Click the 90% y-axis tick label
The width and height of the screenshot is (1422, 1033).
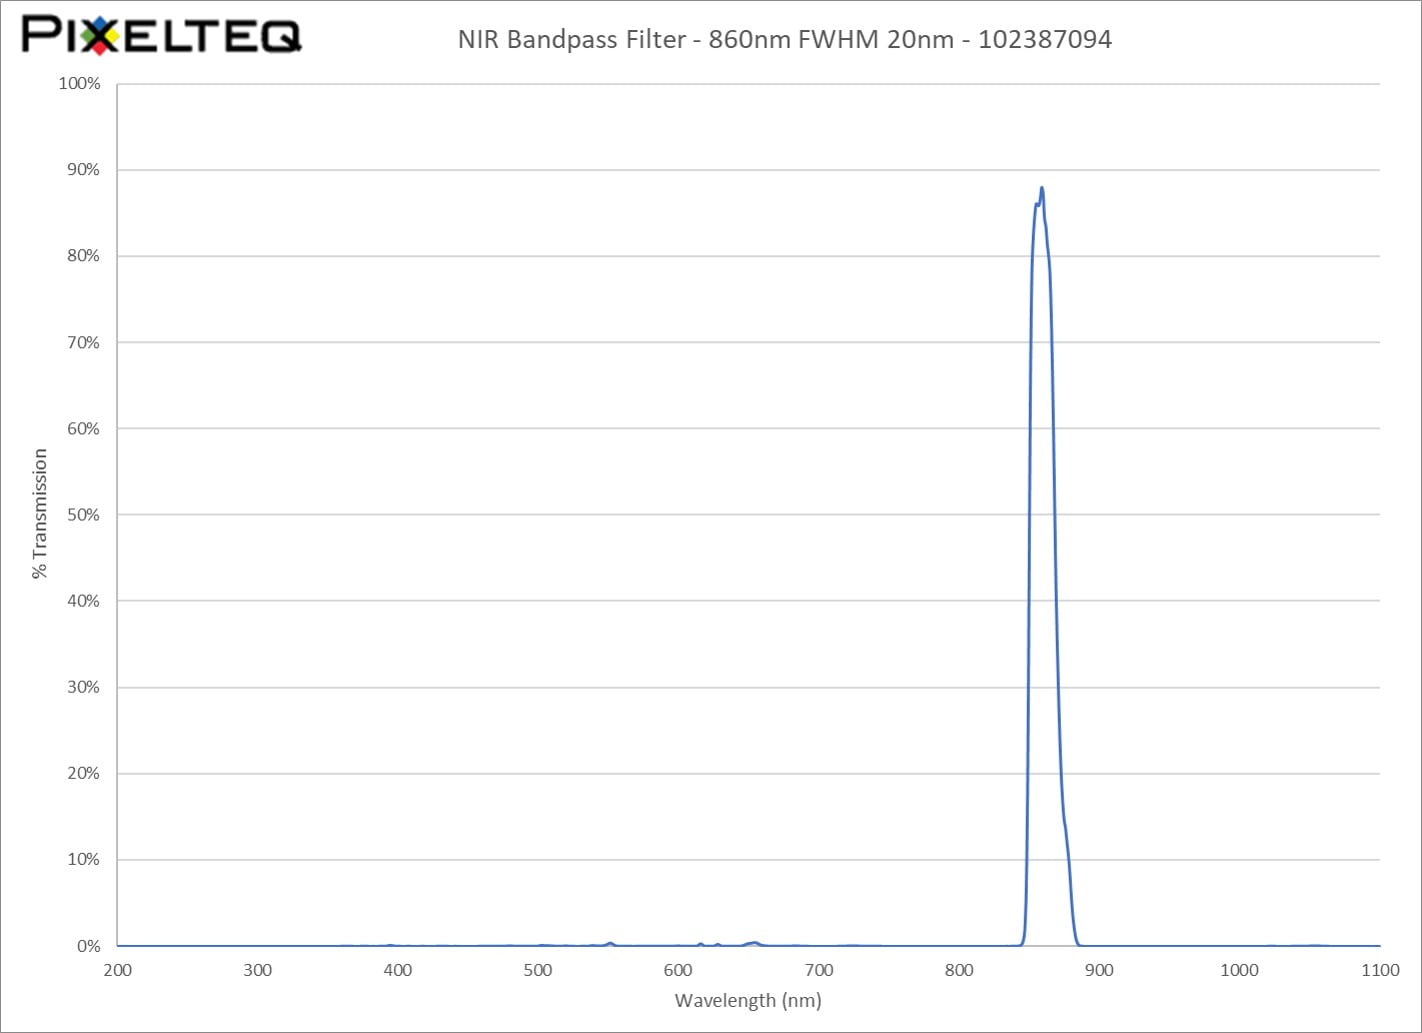click(x=83, y=170)
